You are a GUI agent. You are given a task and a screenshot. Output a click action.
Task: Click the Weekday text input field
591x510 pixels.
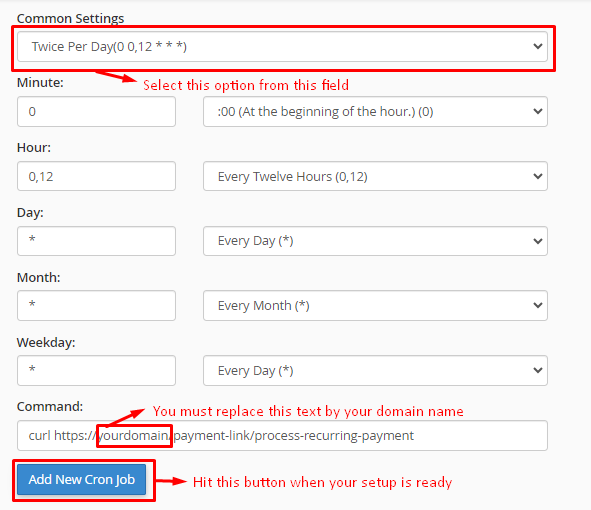point(96,371)
